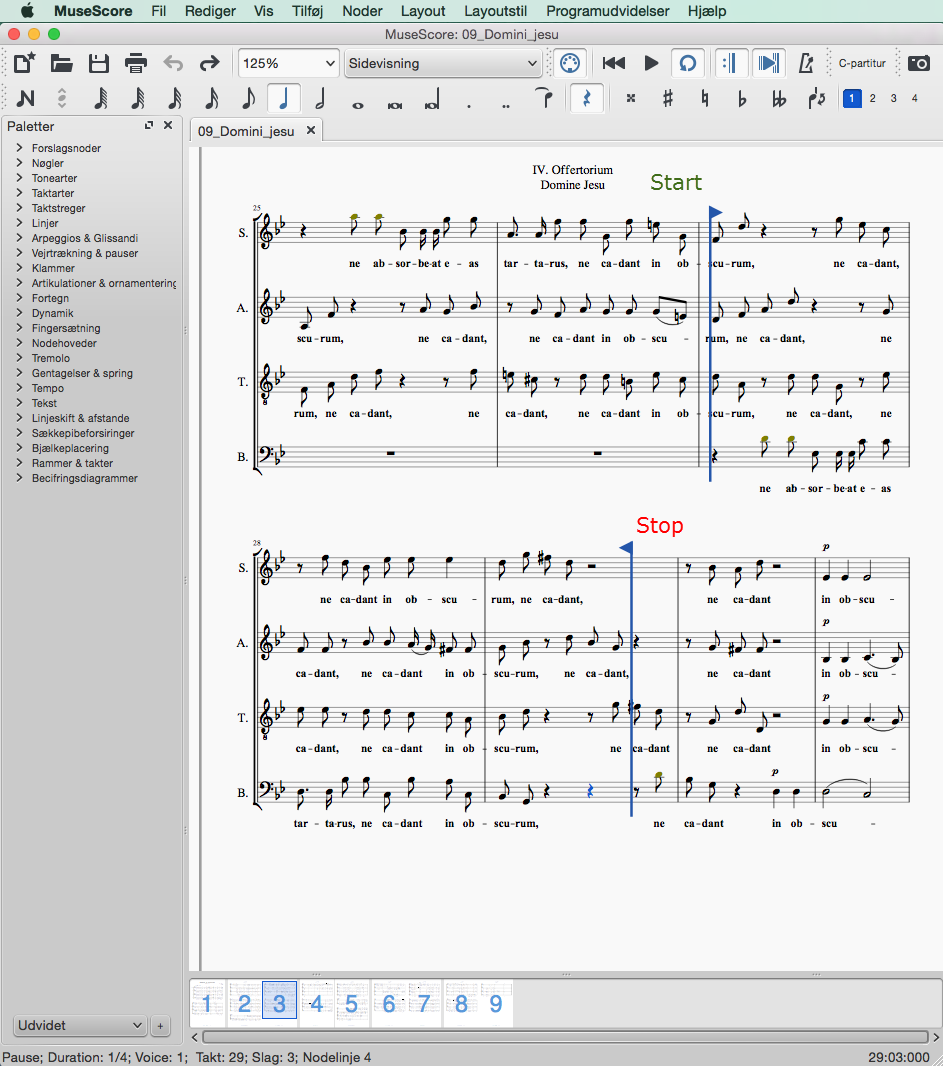Open the 125% zoom dropdown
Viewport: 943px width, 1066px height.
click(288, 63)
